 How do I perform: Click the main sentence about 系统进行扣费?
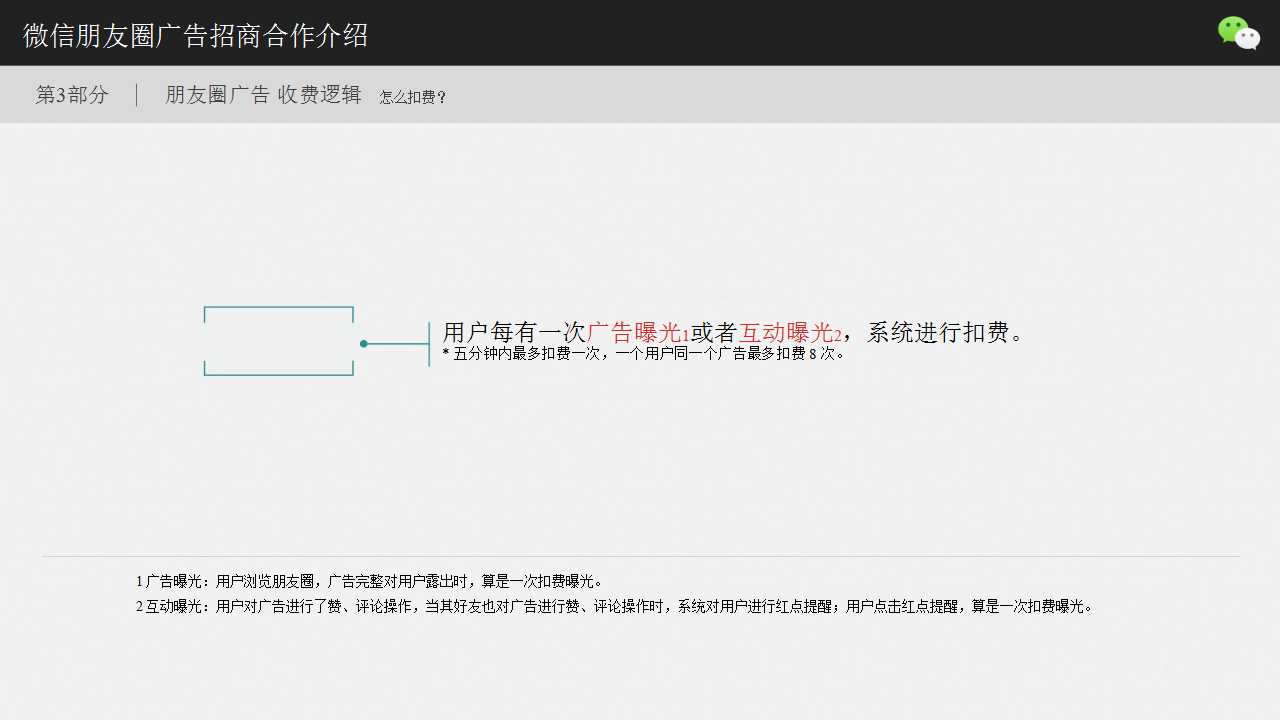click(732, 333)
